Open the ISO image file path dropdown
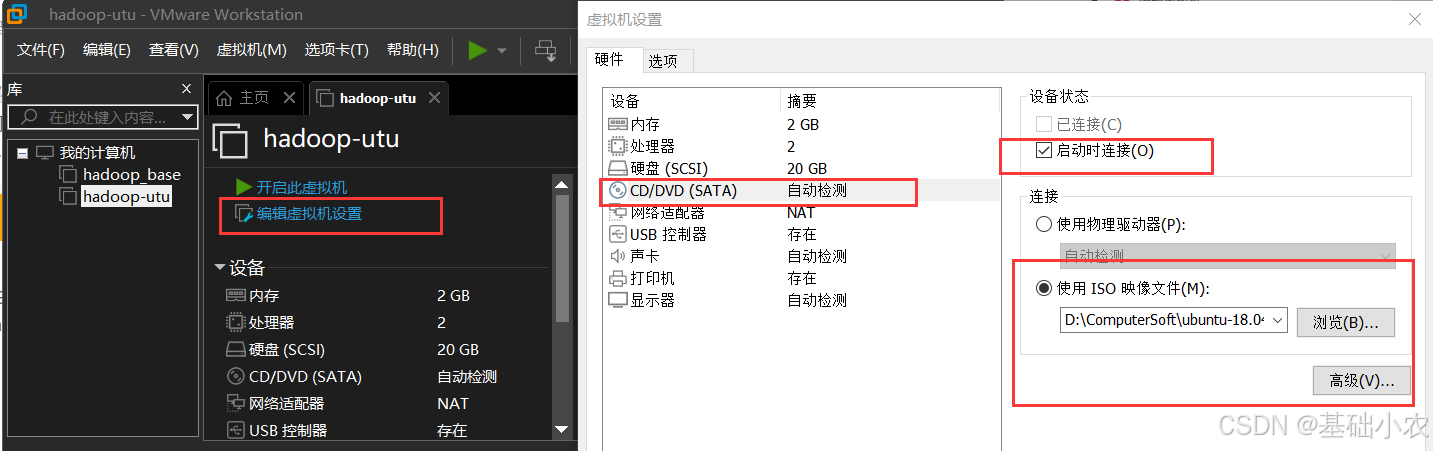Viewport: 1433px width, 451px height. click(1278, 321)
